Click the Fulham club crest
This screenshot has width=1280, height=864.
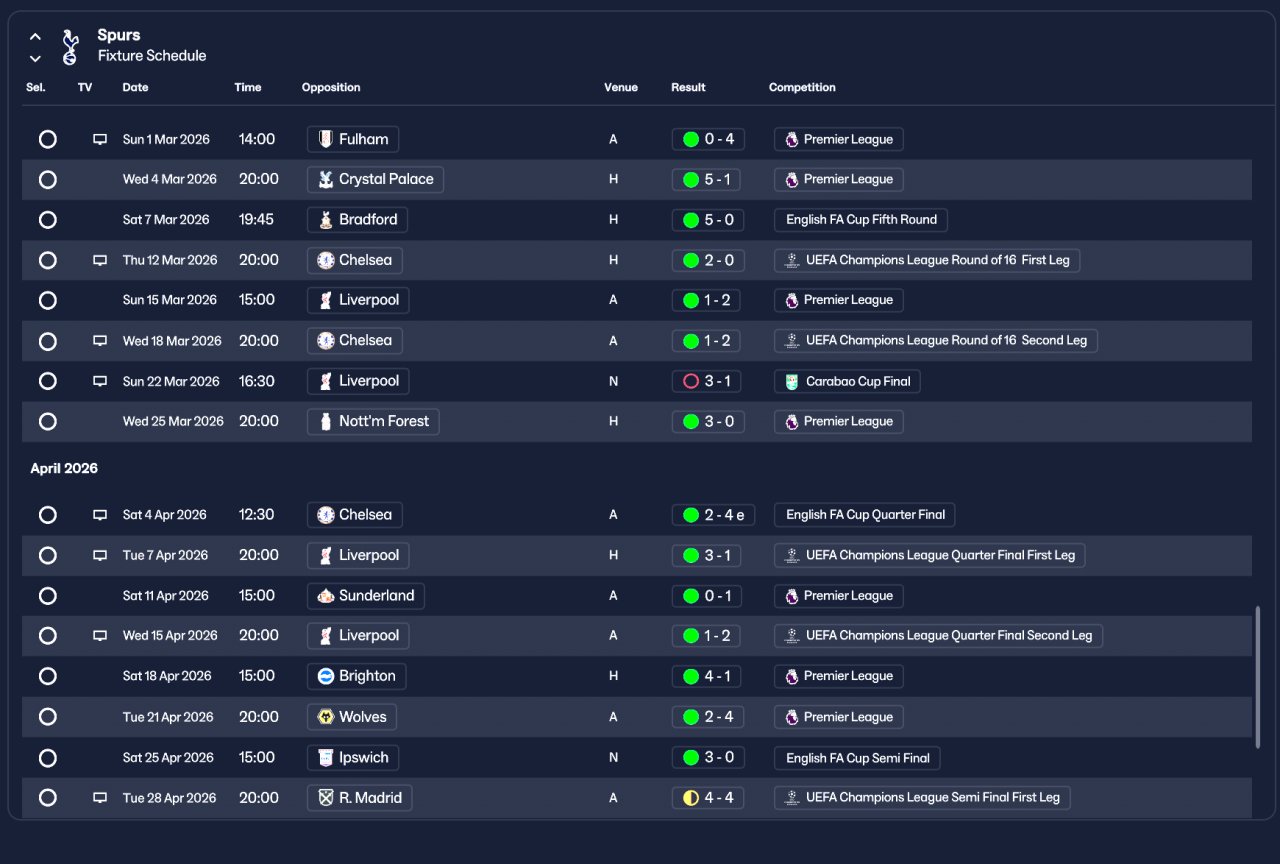tap(325, 139)
